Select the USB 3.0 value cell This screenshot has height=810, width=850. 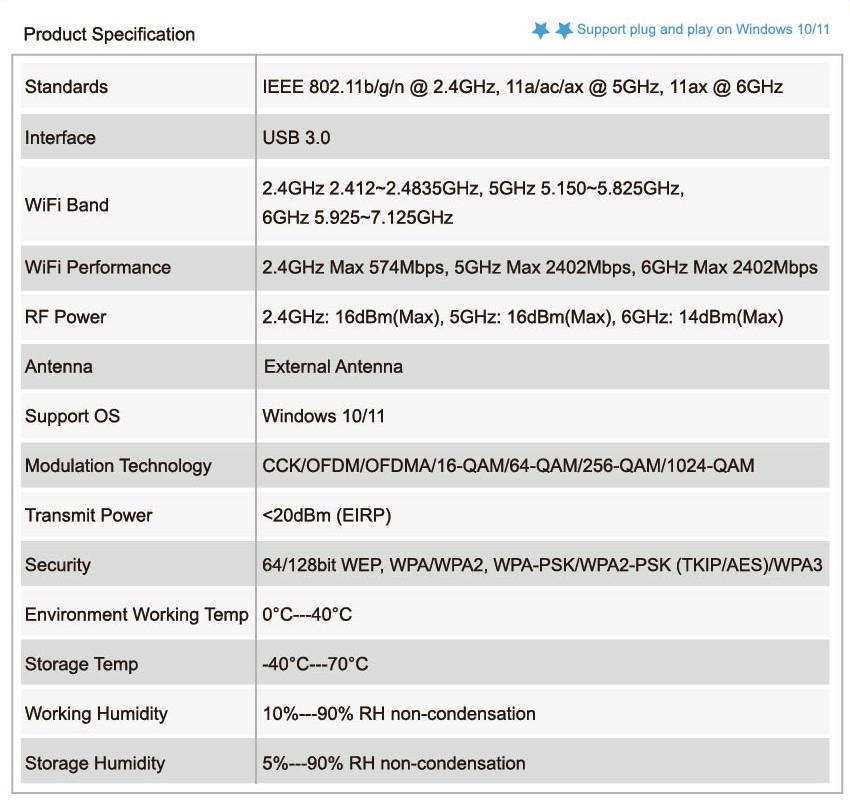[296, 138]
